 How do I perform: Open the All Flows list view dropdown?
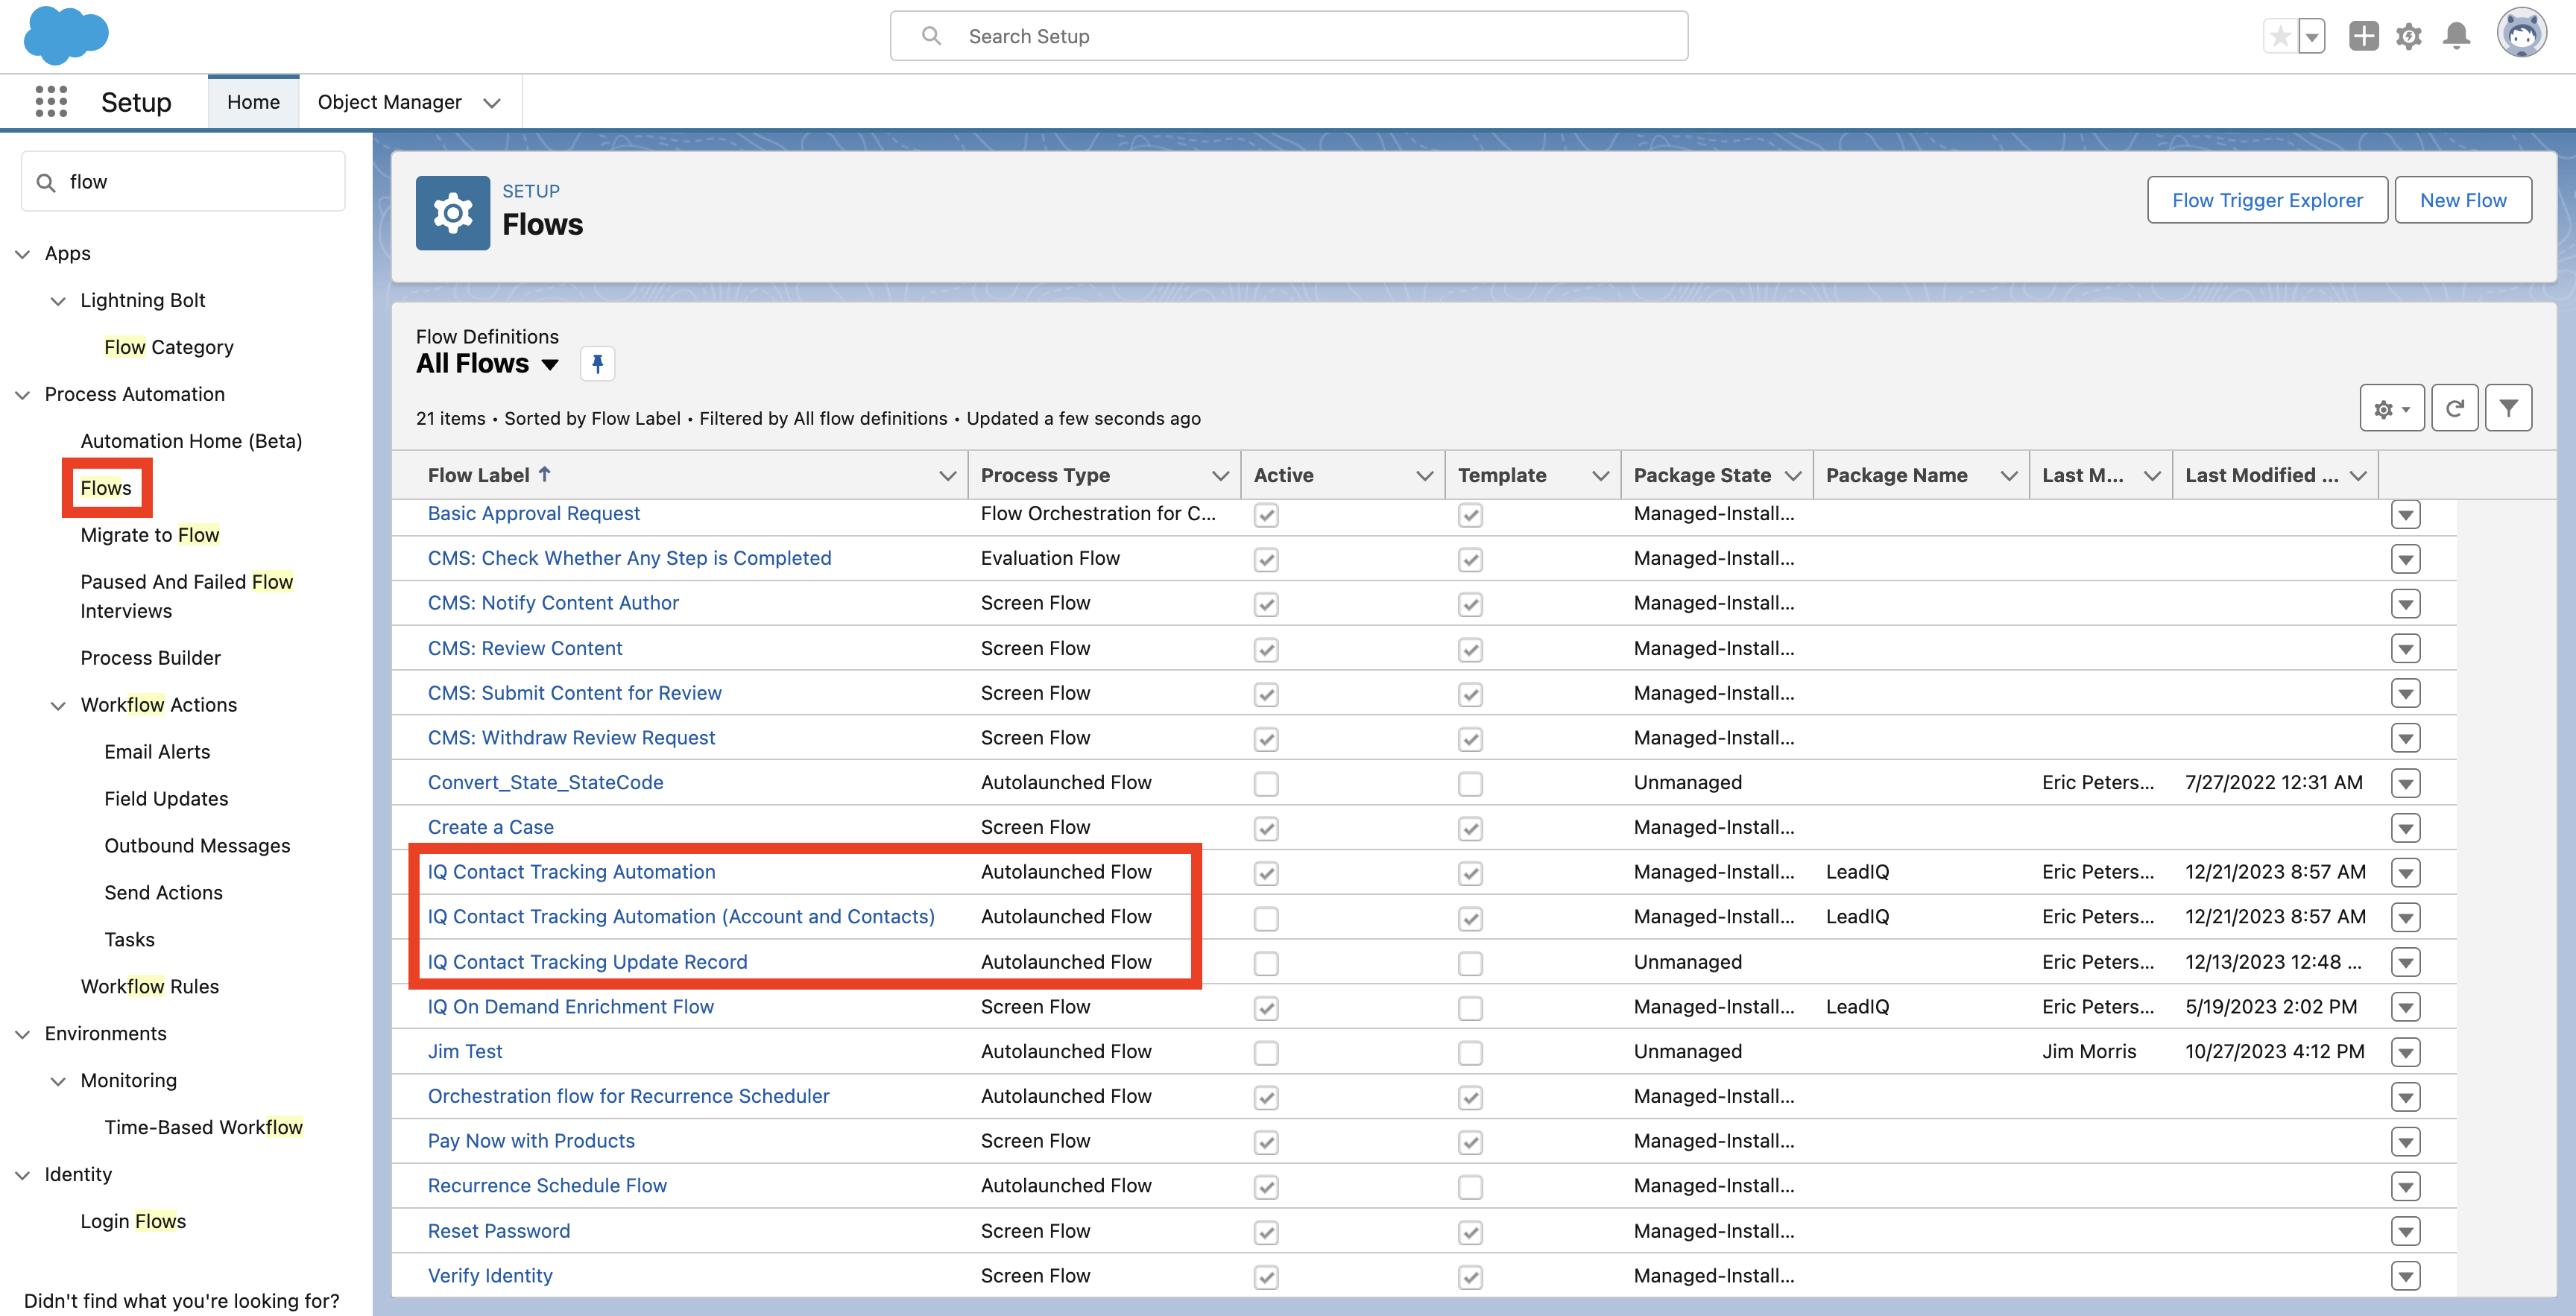(x=550, y=365)
